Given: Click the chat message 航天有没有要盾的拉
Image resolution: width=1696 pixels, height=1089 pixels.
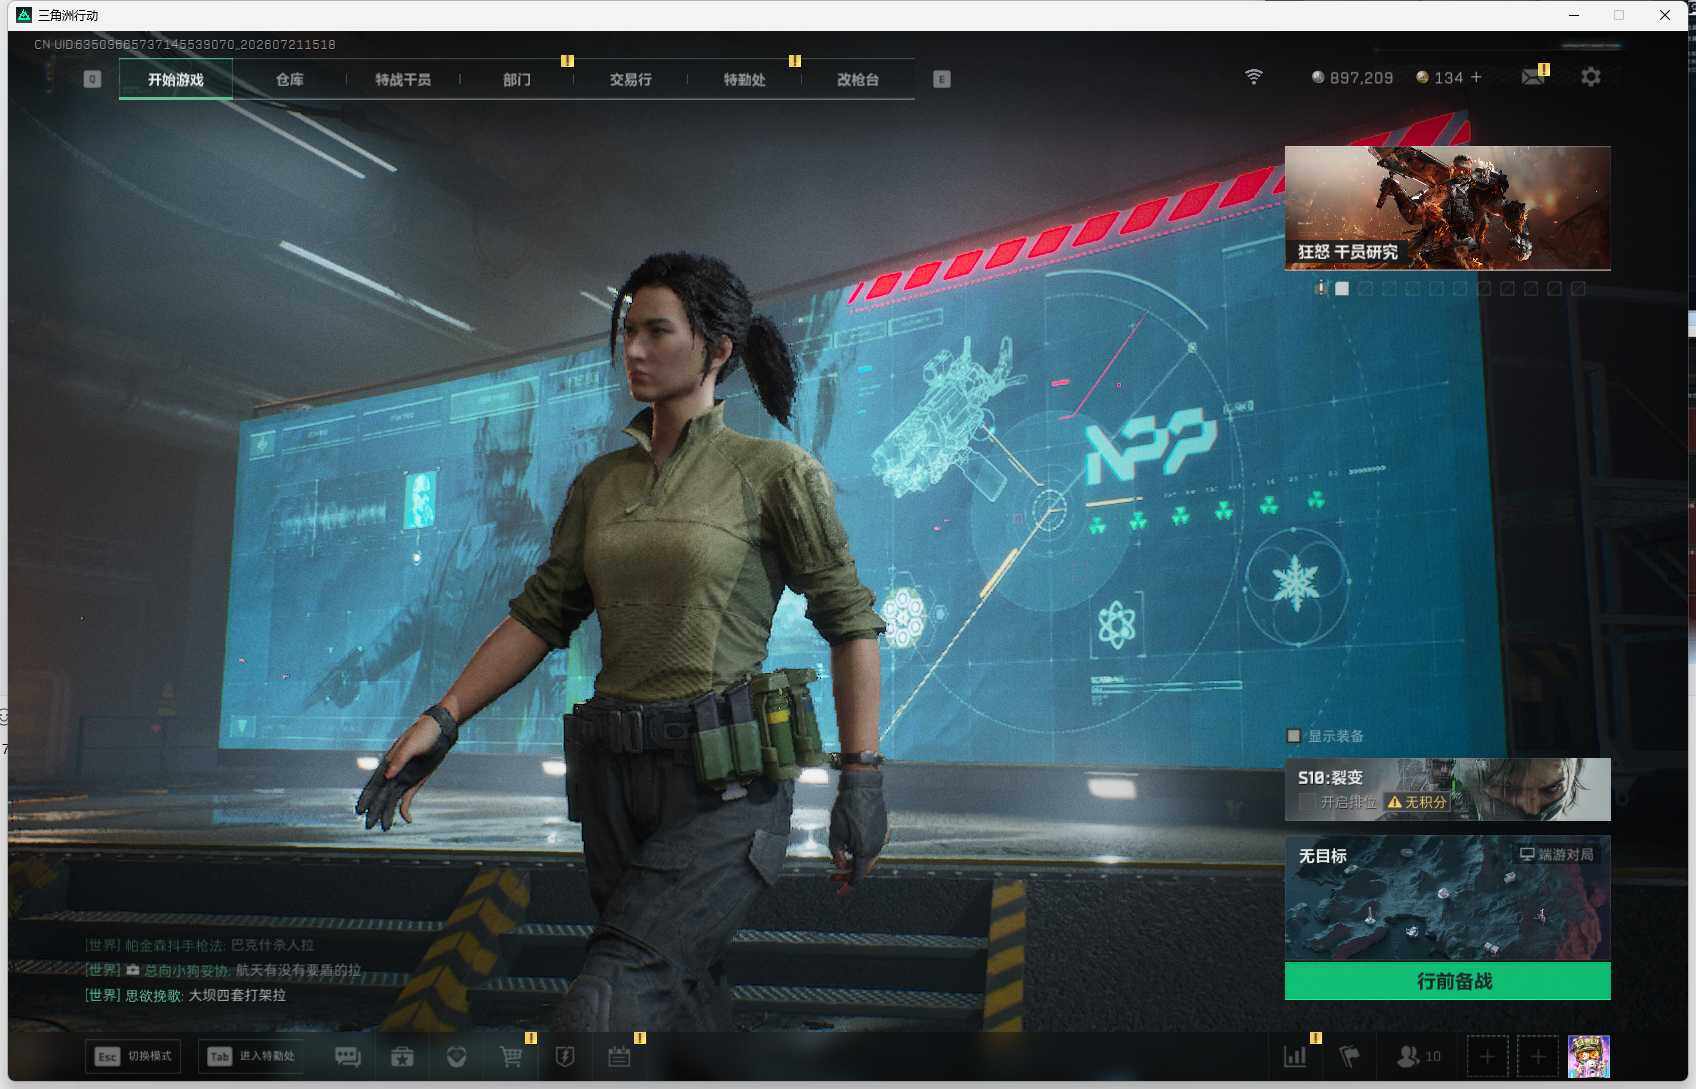Looking at the screenshot, I should [x=298, y=970].
